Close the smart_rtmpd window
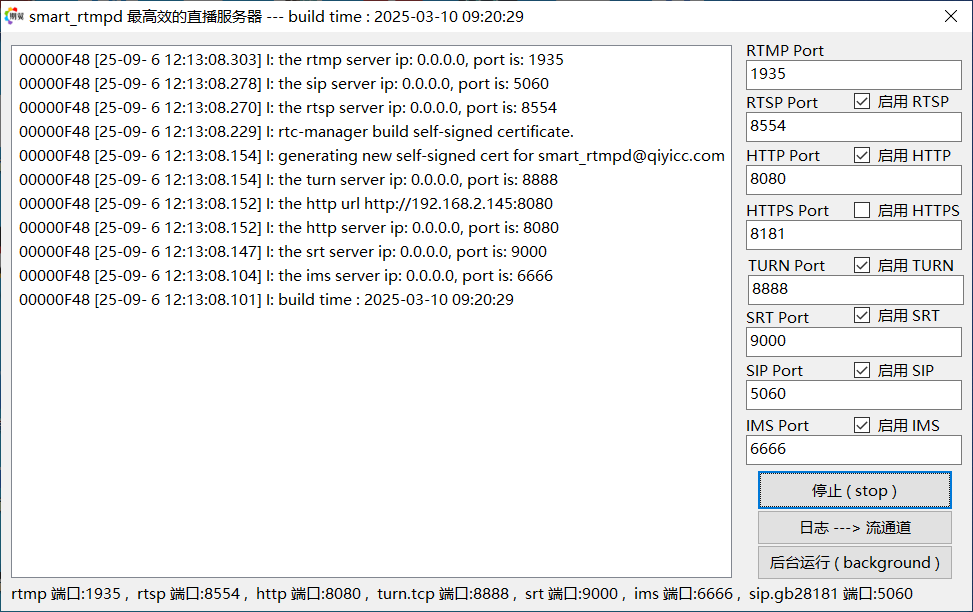This screenshot has width=973, height=612. pyautogui.click(x=951, y=16)
